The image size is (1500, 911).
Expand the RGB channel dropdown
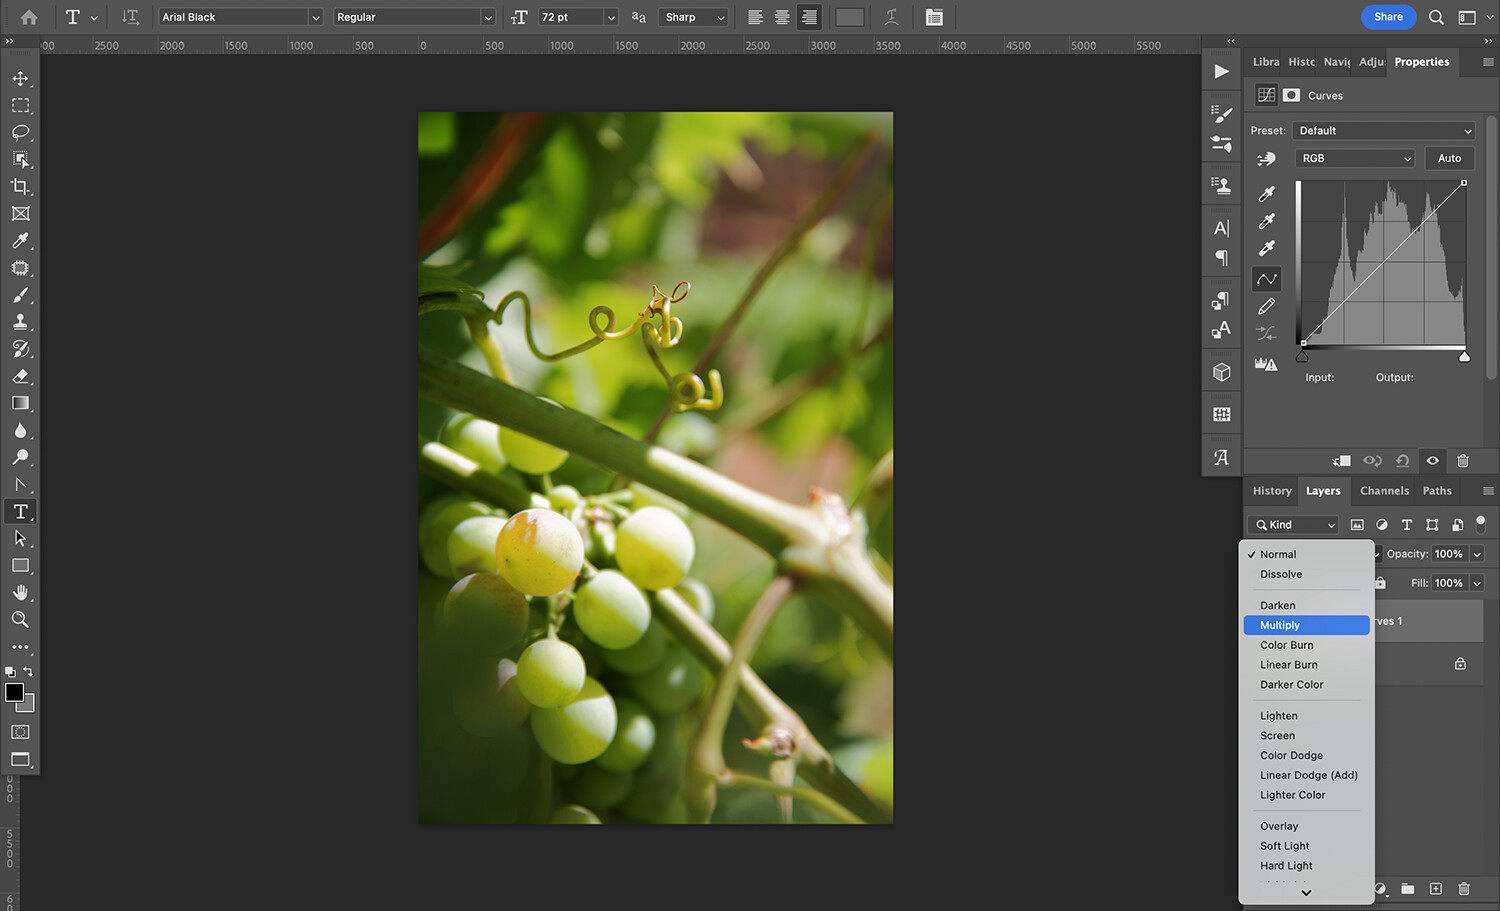coord(1354,158)
